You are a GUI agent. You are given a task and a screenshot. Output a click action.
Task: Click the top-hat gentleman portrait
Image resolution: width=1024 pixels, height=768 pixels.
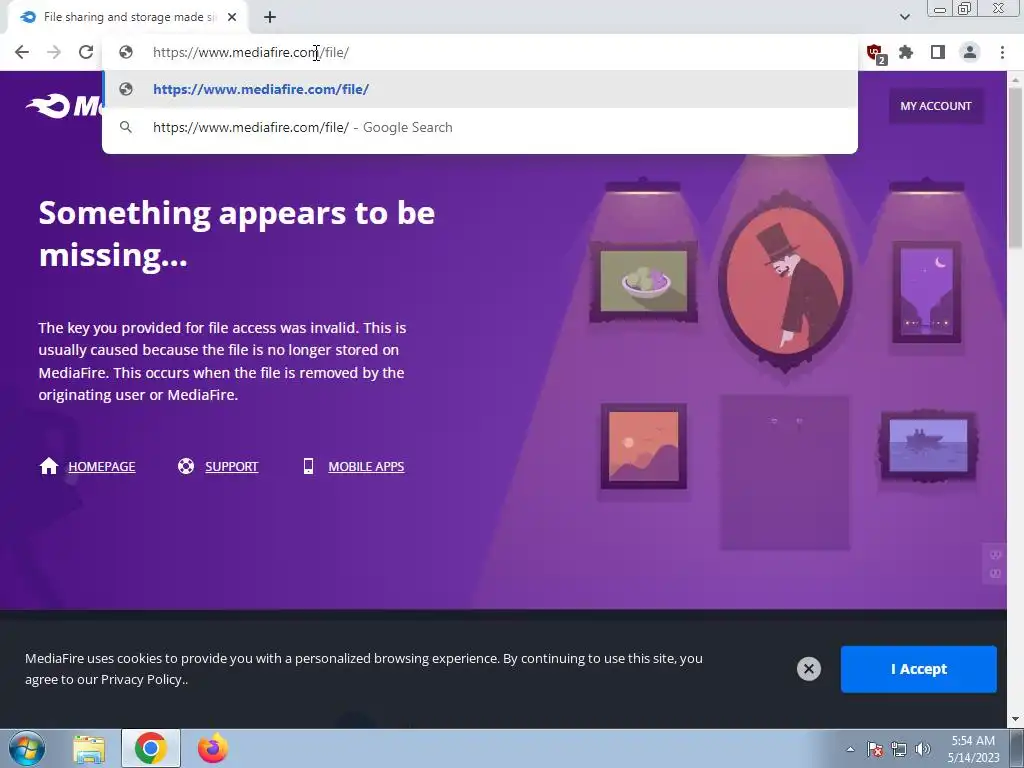[x=785, y=282]
